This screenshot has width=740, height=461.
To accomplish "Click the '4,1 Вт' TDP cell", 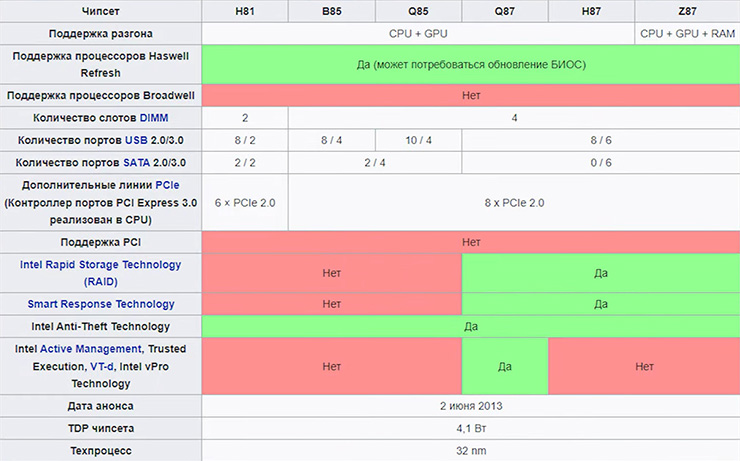I will [471, 428].
